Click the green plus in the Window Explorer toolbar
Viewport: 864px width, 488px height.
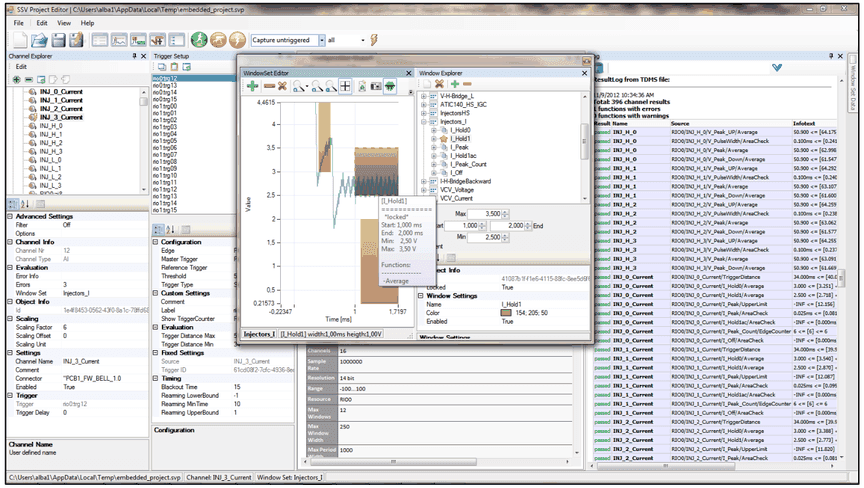click(455, 84)
